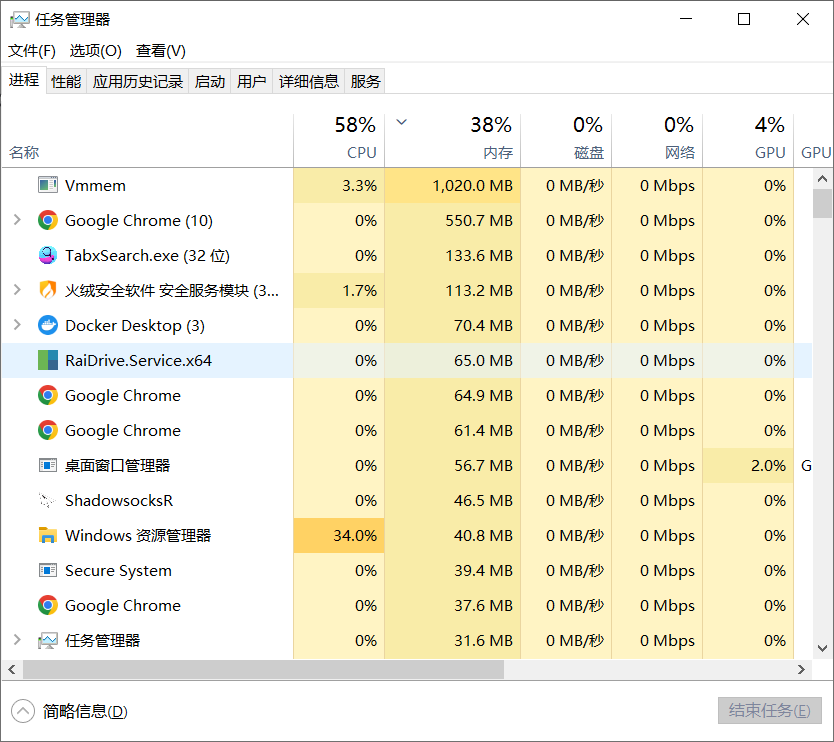Switch to the 详细信息 tab
The image size is (834, 742).
308,81
